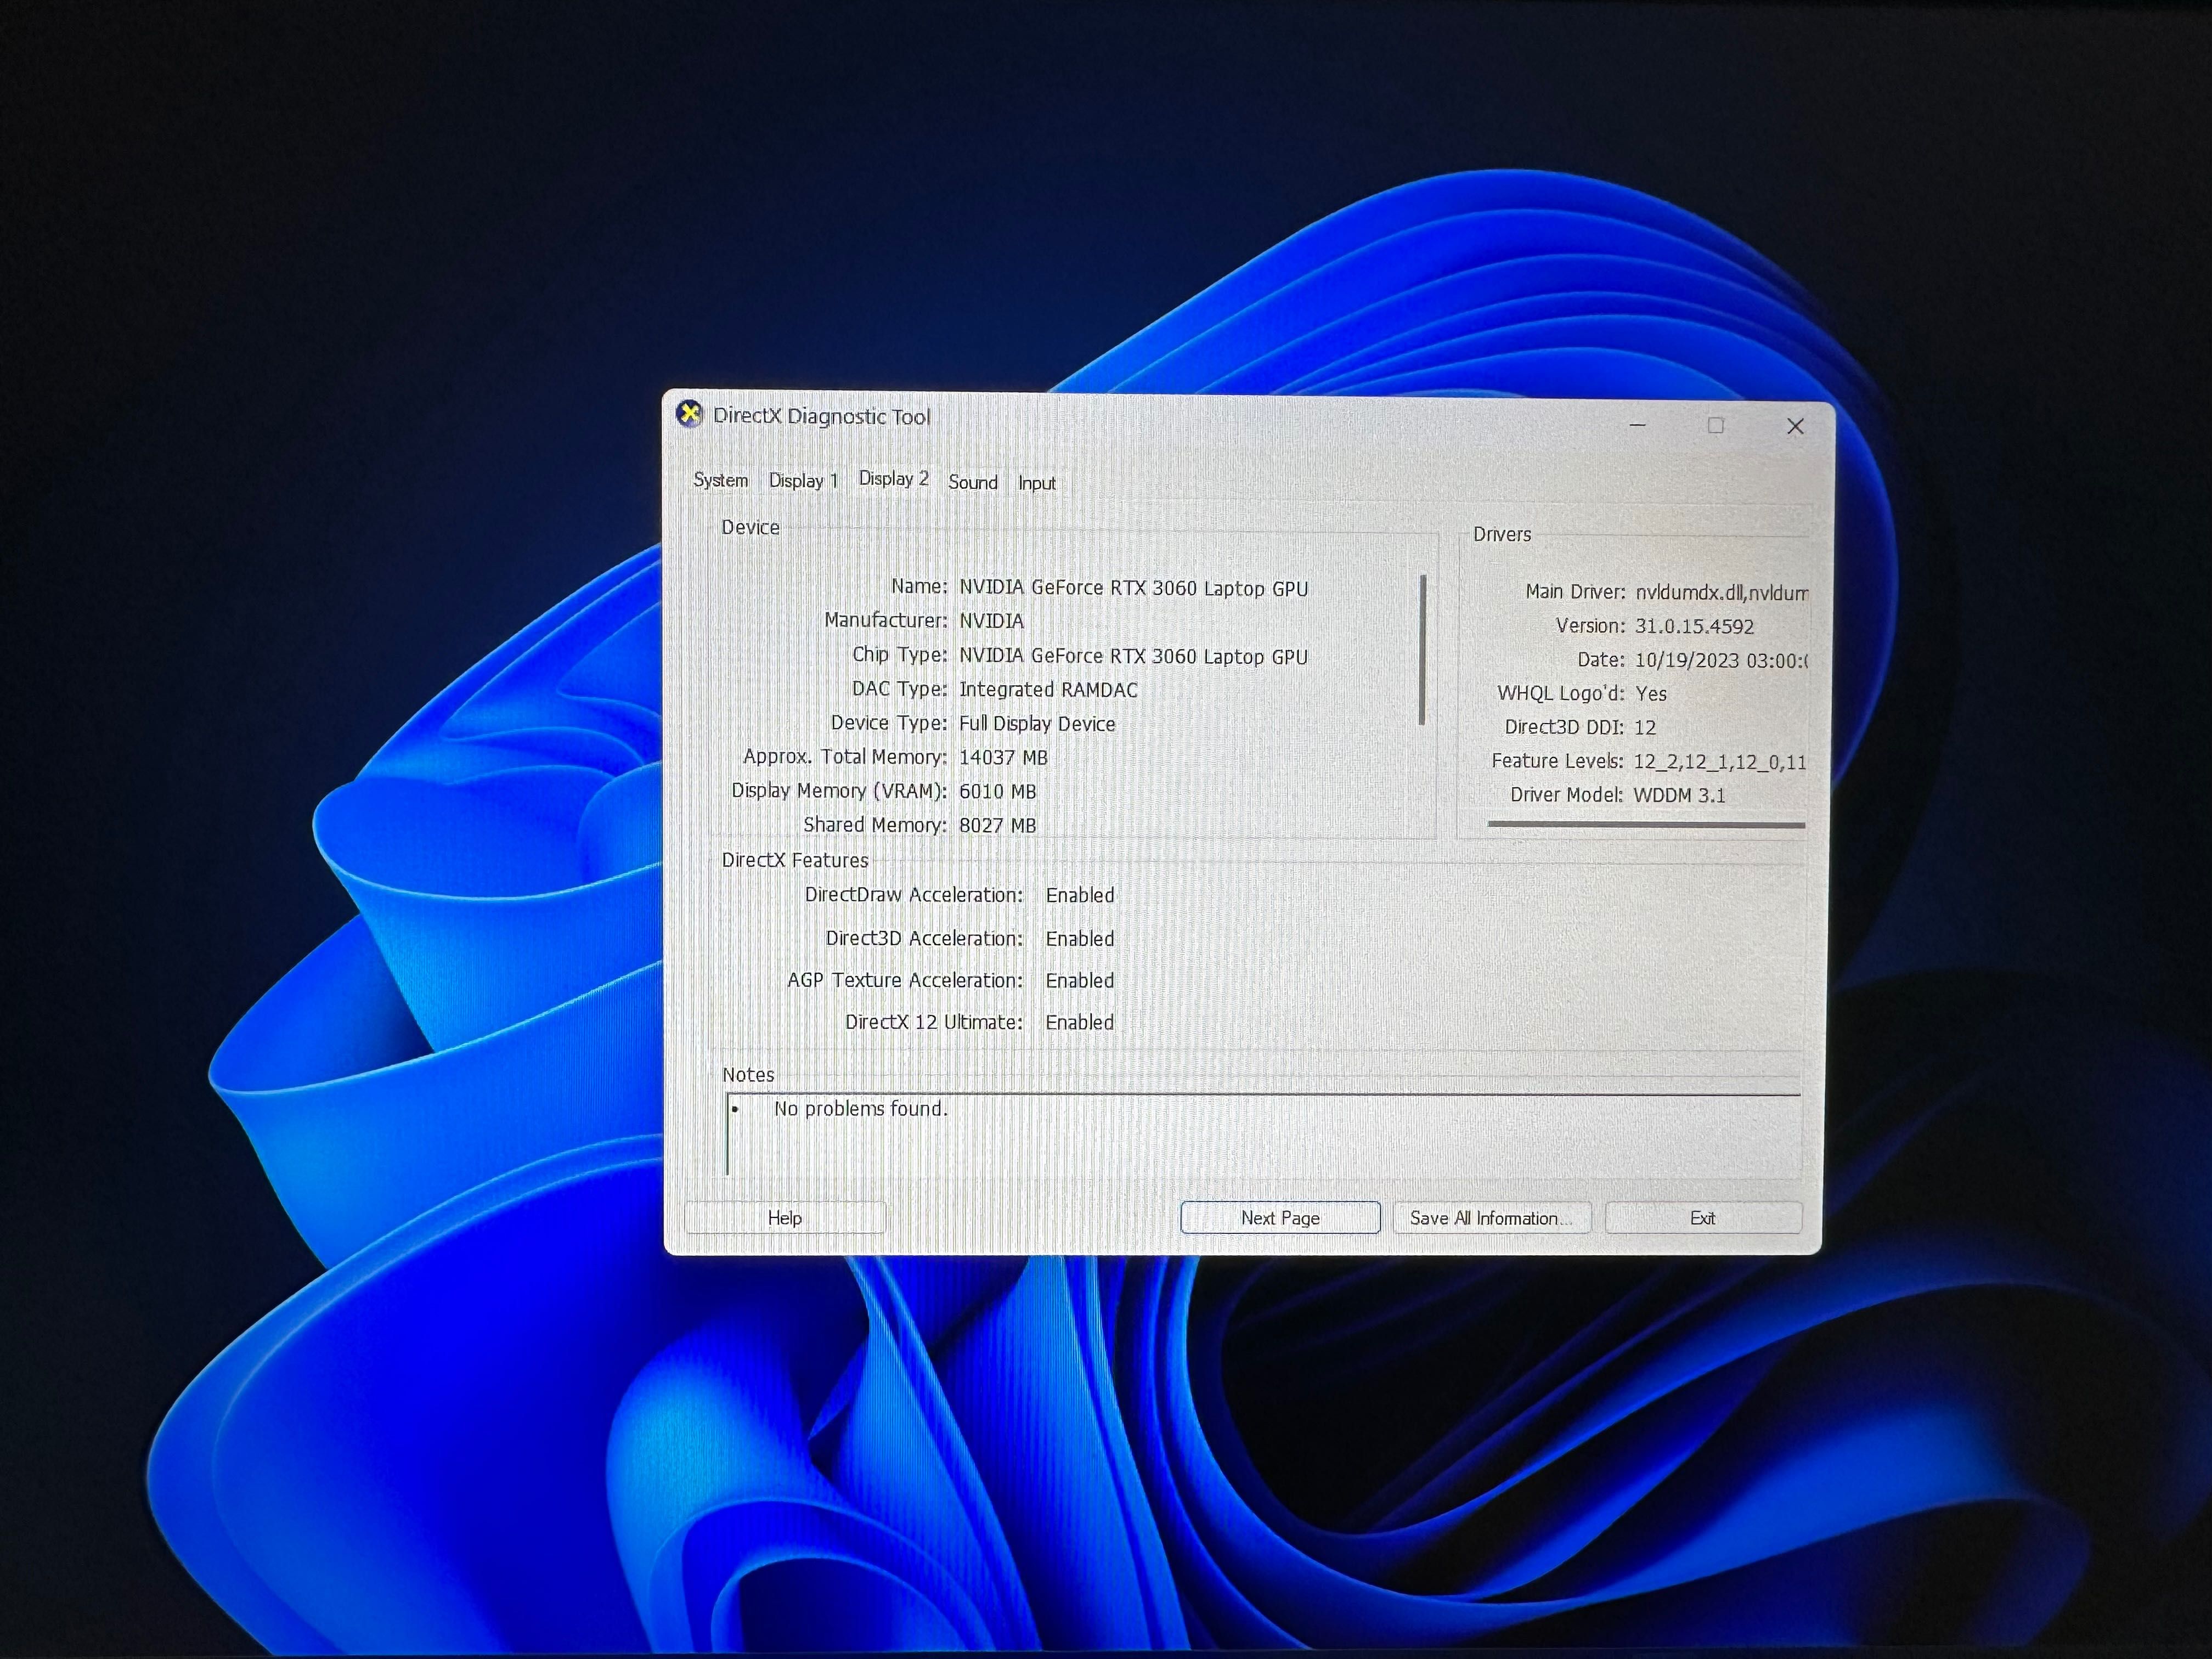Click the Exit button
Viewport: 2212px width, 1659px height.
(x=1702, y=1217)
